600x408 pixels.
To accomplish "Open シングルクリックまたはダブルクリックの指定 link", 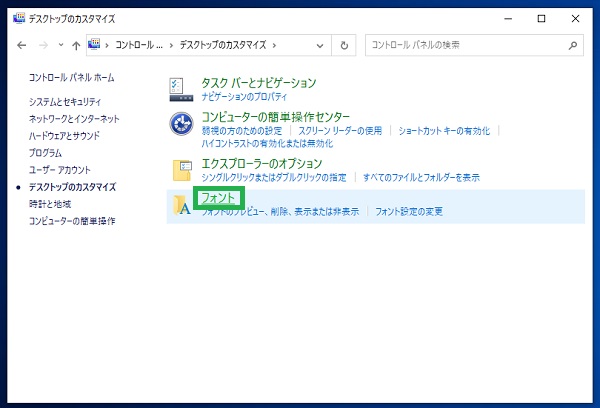I will click(x=274, y=178).
